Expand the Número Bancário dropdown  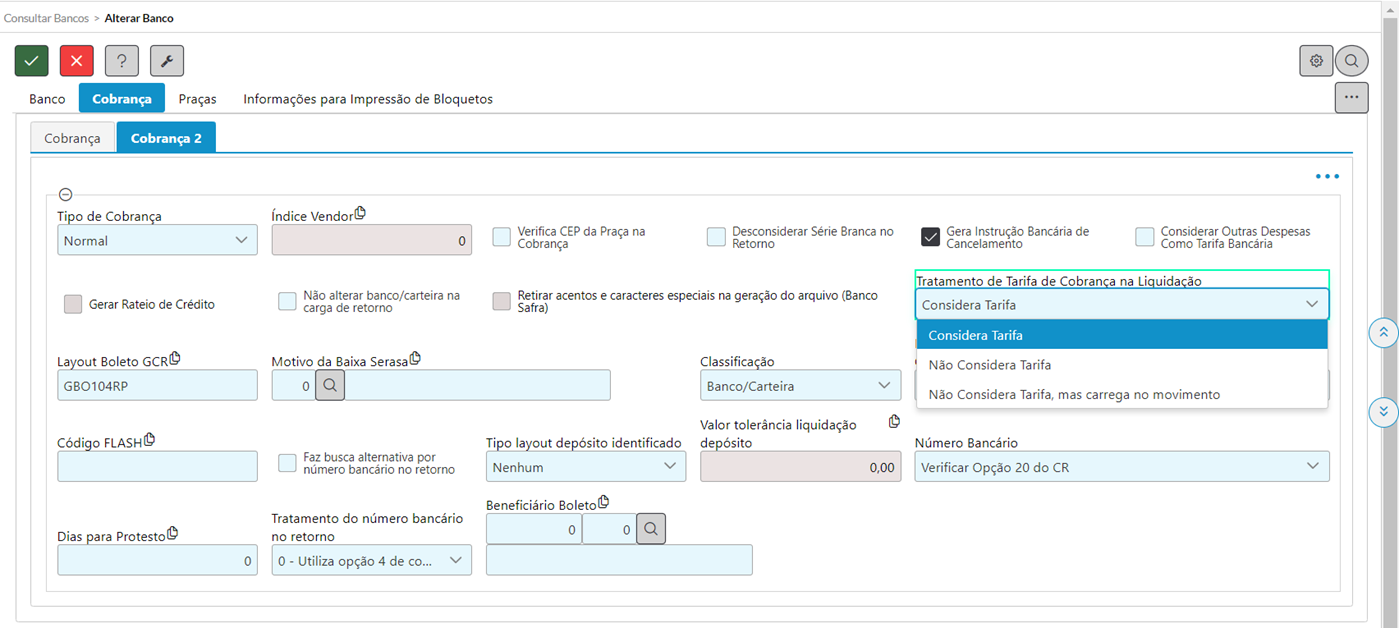pyautogui.click(x=1121, y=467)
